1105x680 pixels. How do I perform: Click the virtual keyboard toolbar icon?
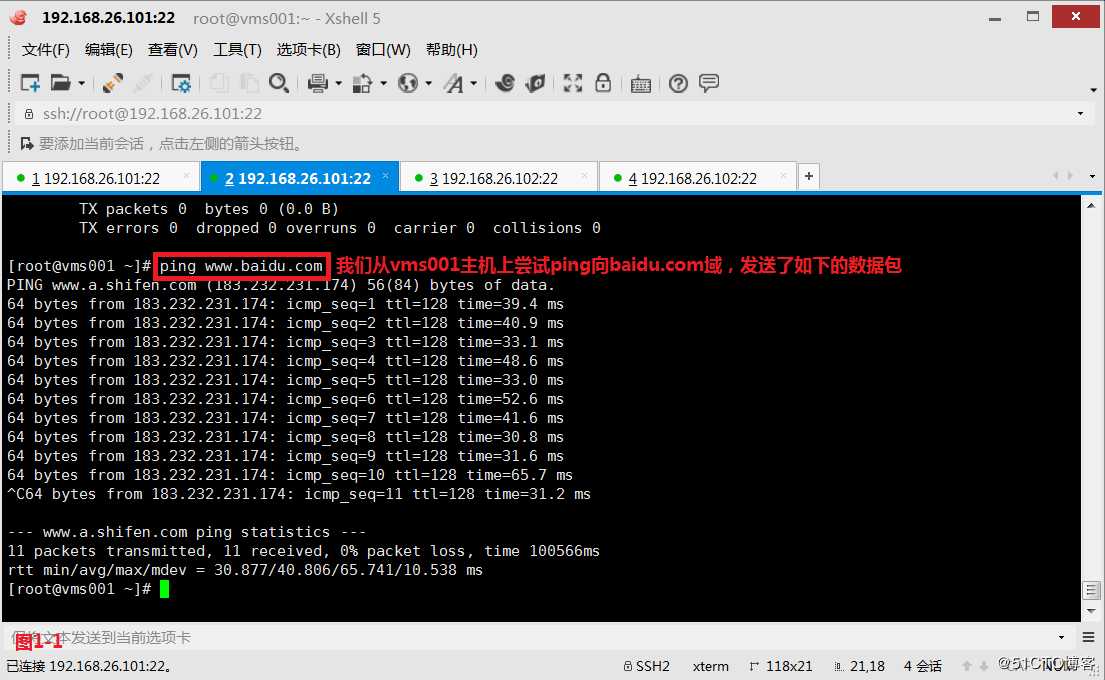click(641, 84)
